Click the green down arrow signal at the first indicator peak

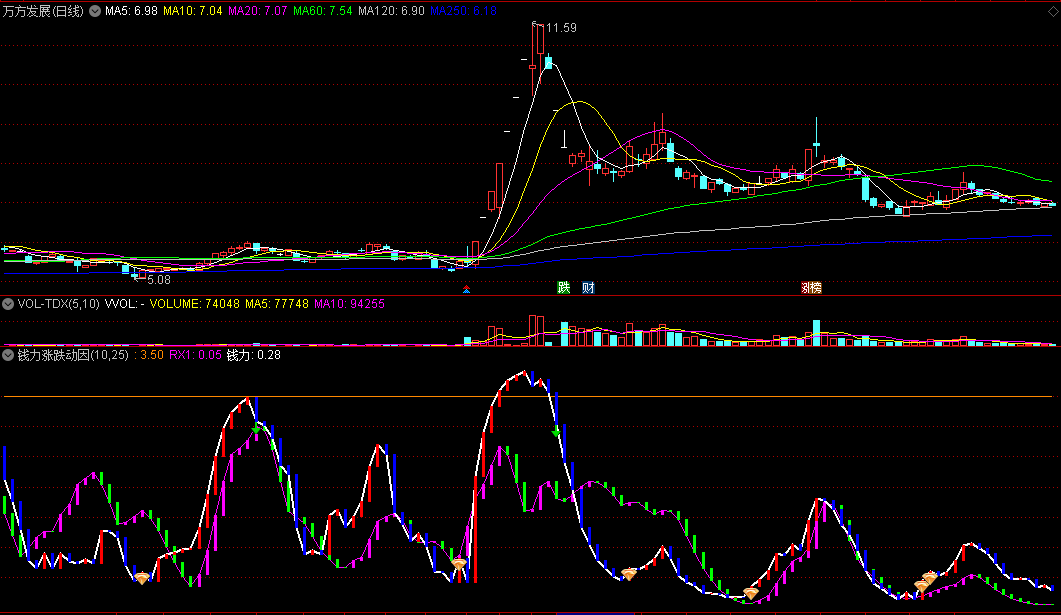tap(256, 430)
